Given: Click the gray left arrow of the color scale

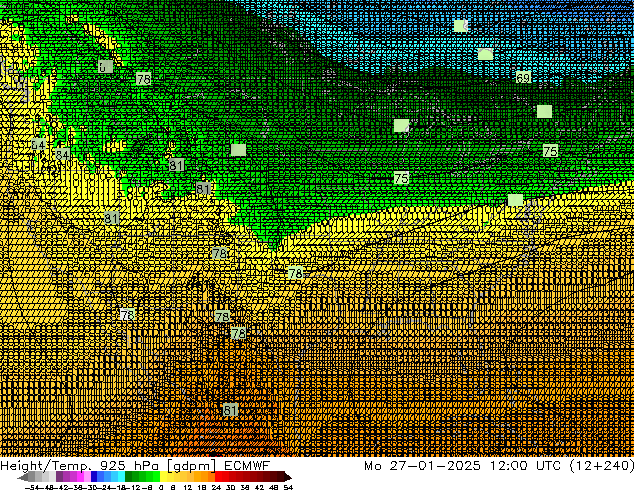Looking at the screenshot, I should [23, 477].
